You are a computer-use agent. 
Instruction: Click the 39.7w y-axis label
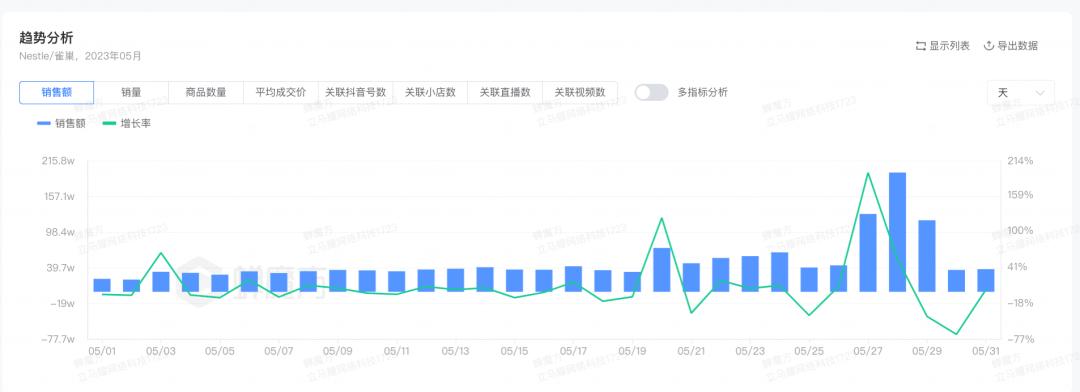61,268
